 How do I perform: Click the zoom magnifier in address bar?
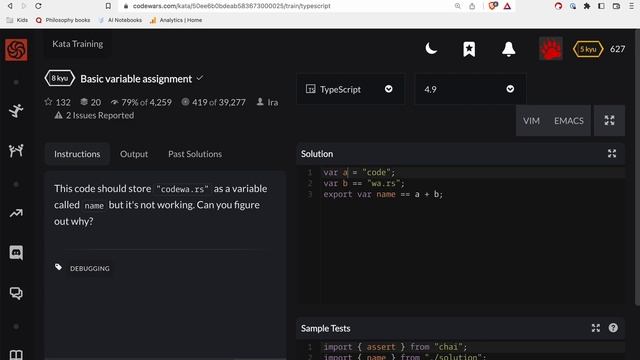[458, 6]
